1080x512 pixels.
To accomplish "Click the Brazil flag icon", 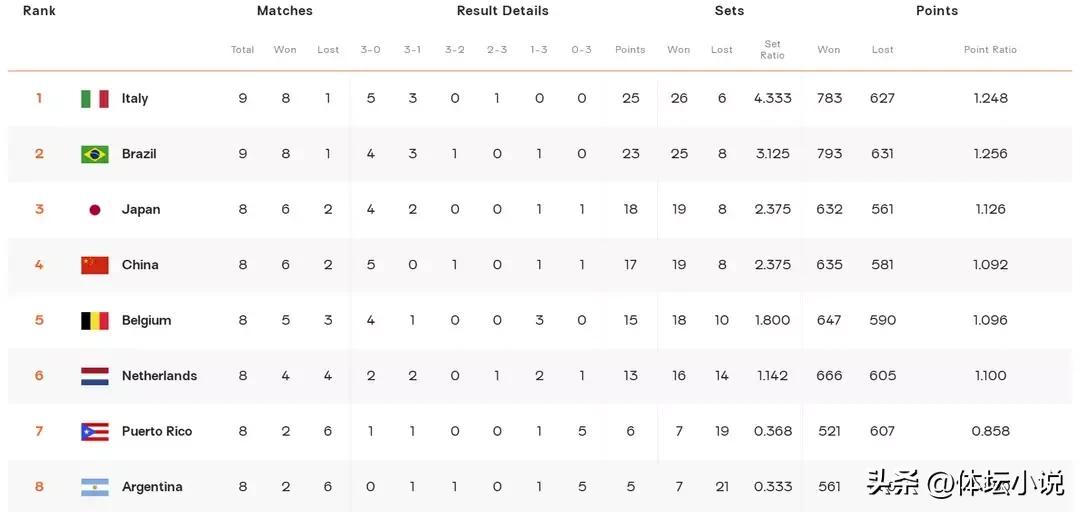I will coord(94,154).
